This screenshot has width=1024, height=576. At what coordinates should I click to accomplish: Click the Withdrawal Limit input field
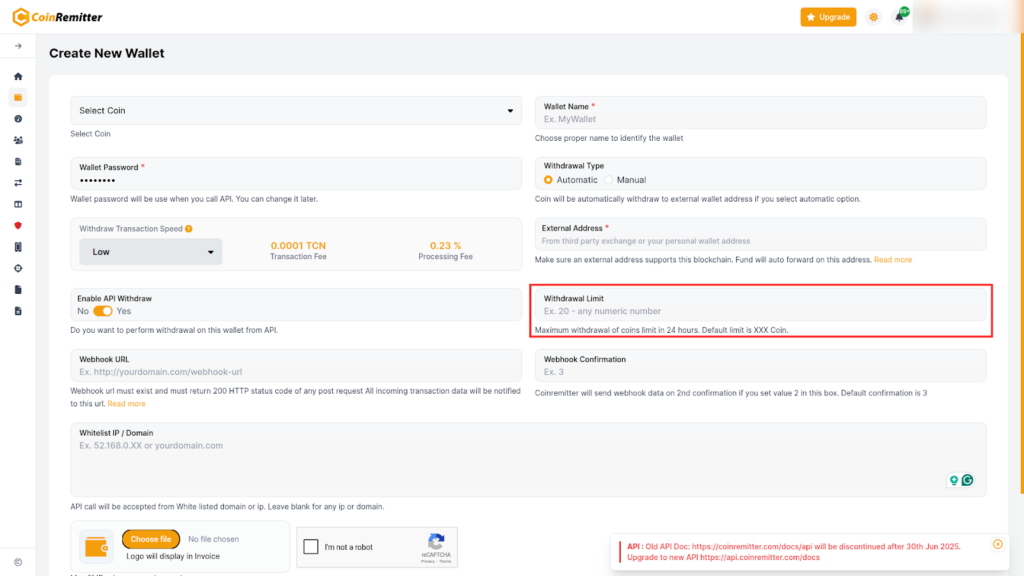[760, 311]
